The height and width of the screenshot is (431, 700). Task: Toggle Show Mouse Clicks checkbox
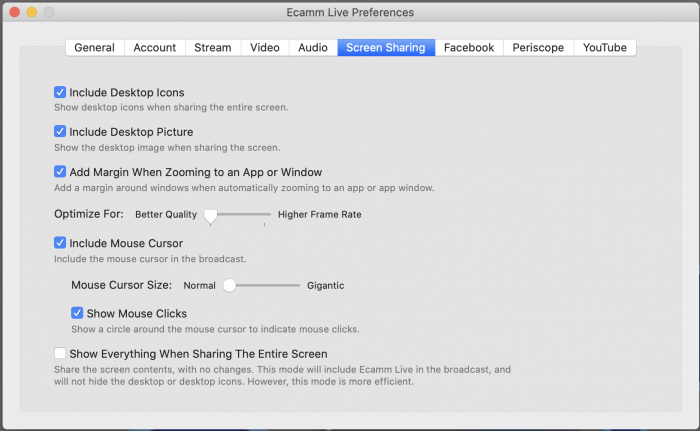77,313
